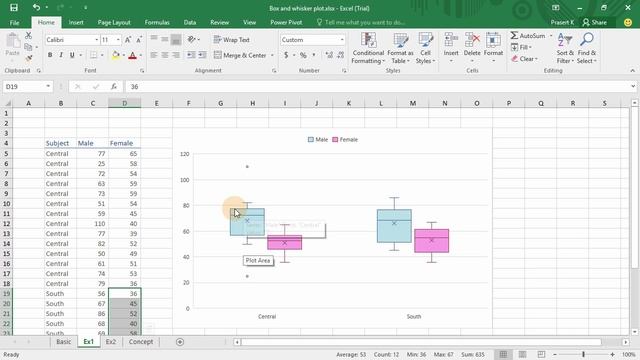Switch to Page Layout view in status bar

pyautogui.click(x=522, y=354)
